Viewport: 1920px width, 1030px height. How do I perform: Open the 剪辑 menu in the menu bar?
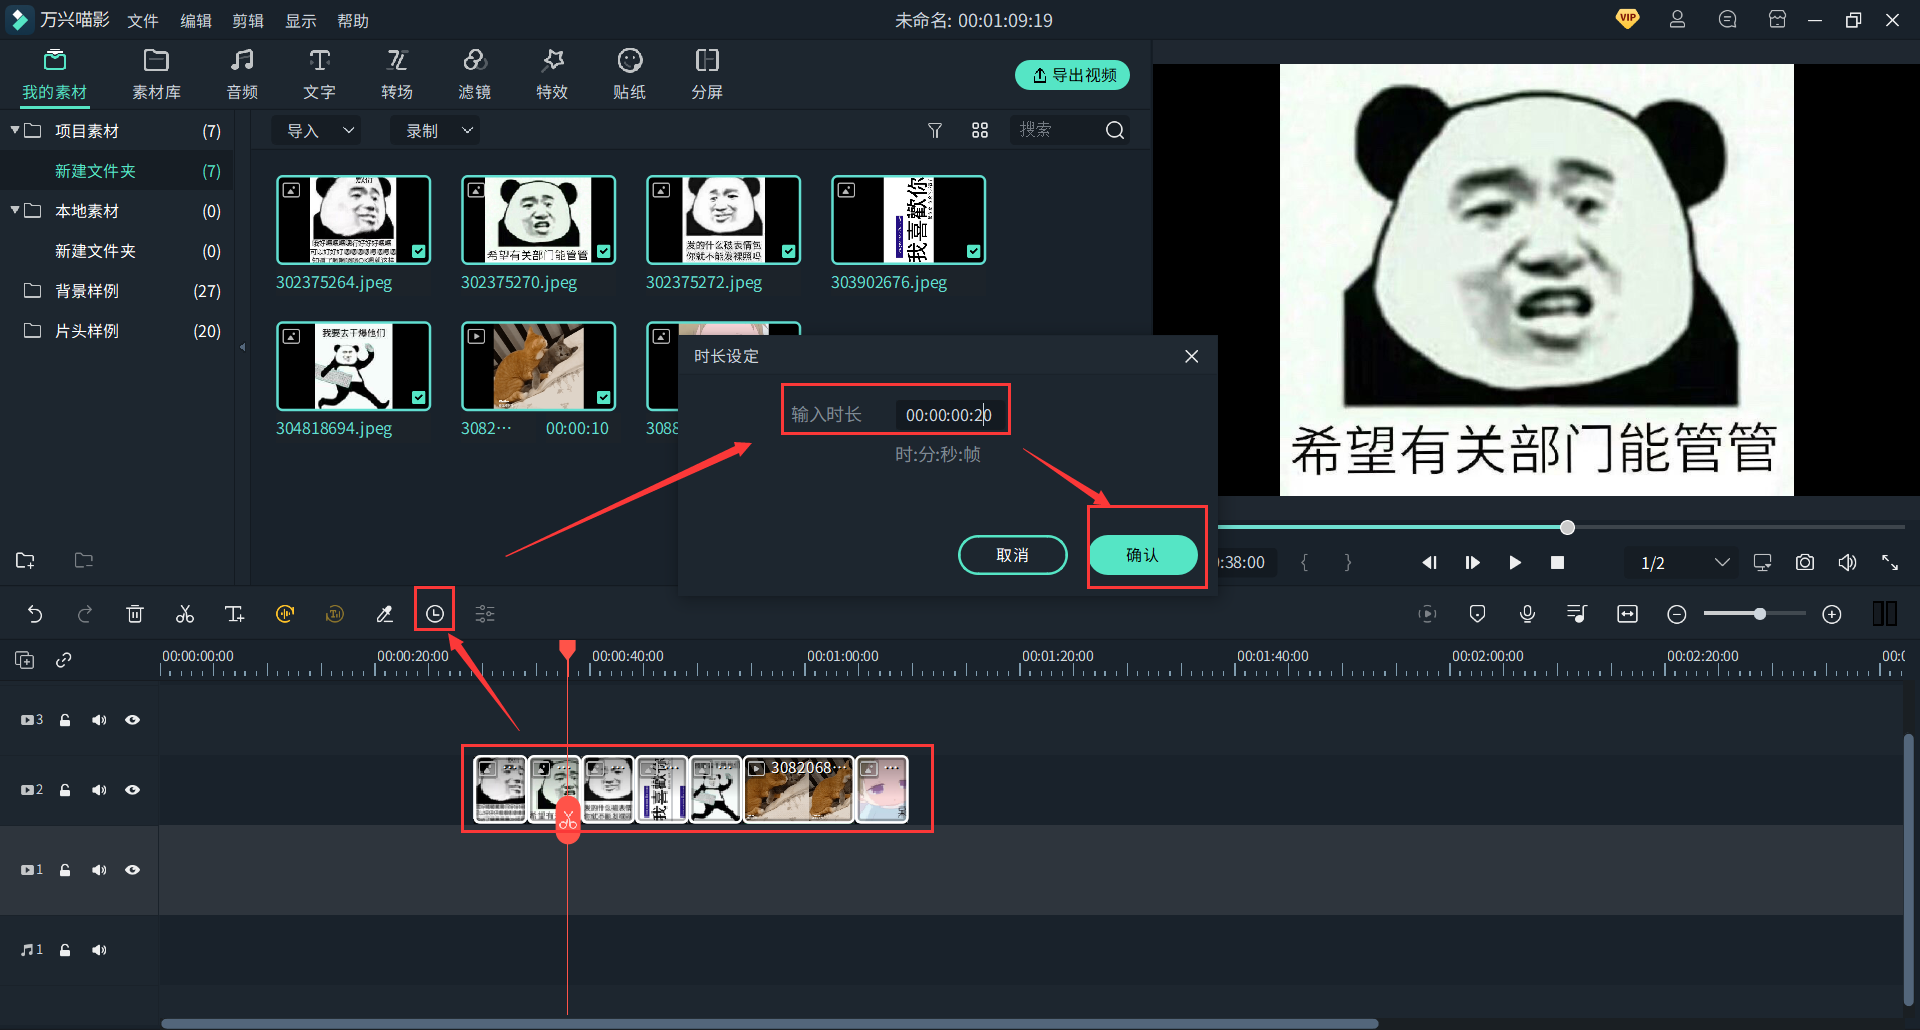pyautogui.click(x=247, y=20)
